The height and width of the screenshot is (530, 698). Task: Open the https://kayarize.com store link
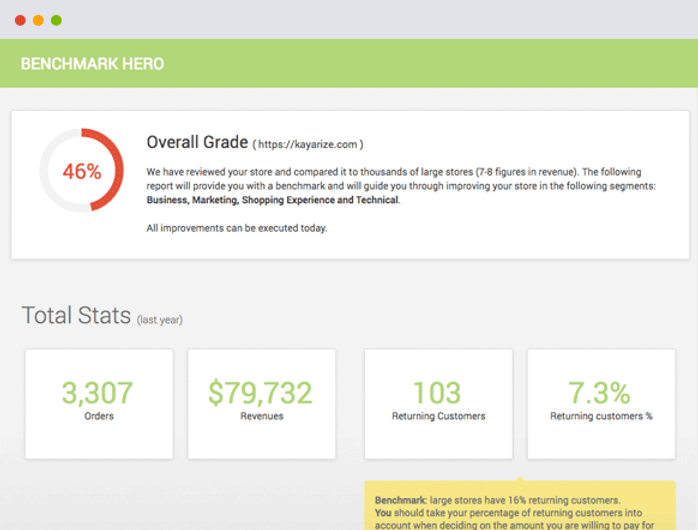coord(308,145)
